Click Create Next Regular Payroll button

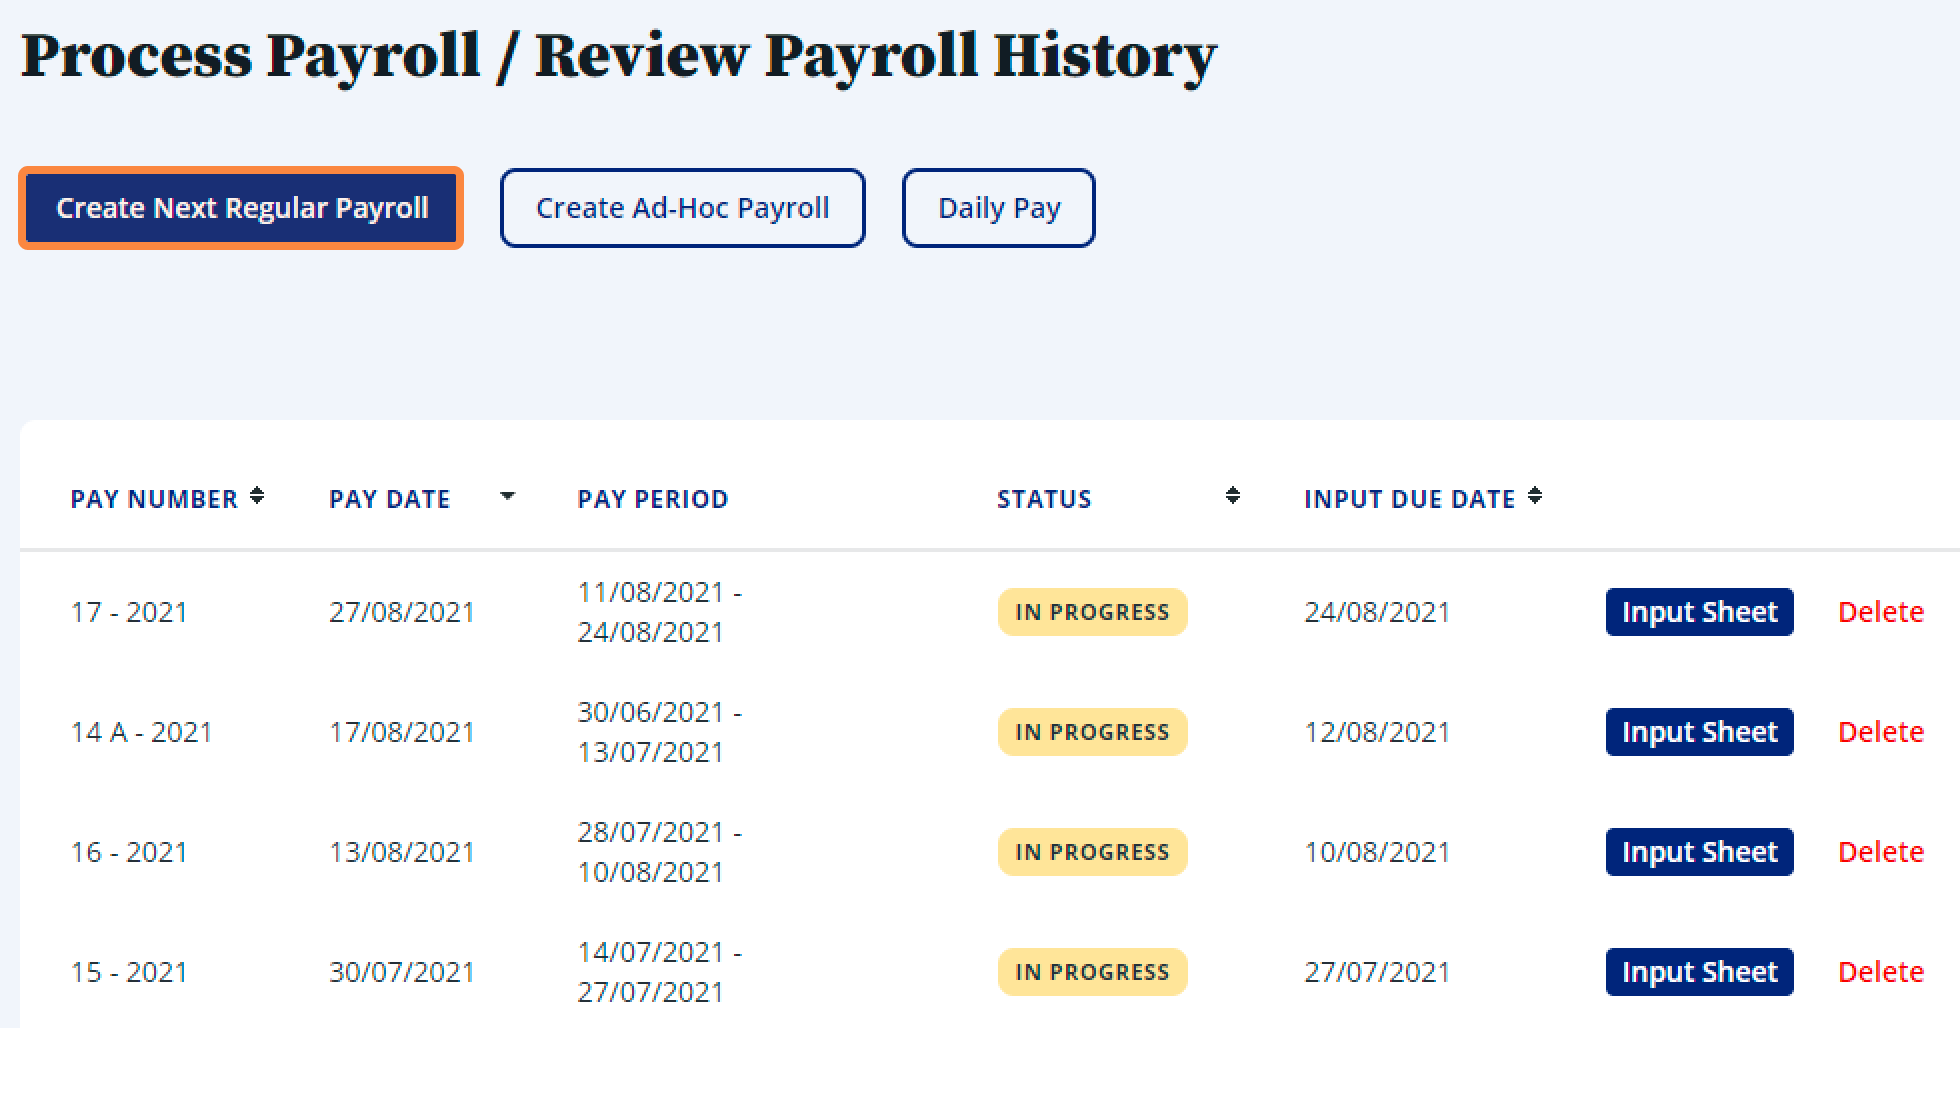point(241,208)
